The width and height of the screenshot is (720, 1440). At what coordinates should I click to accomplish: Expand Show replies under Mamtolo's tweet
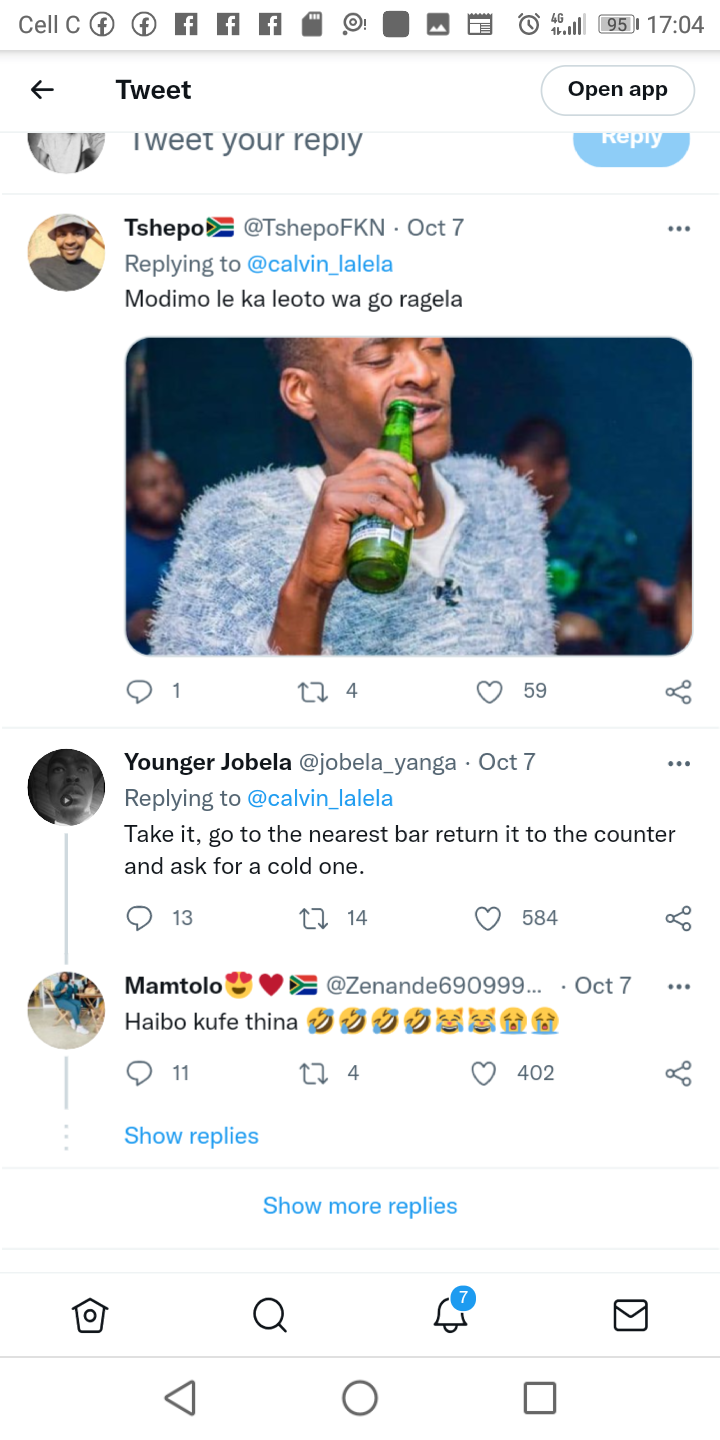click(191, 1136)
